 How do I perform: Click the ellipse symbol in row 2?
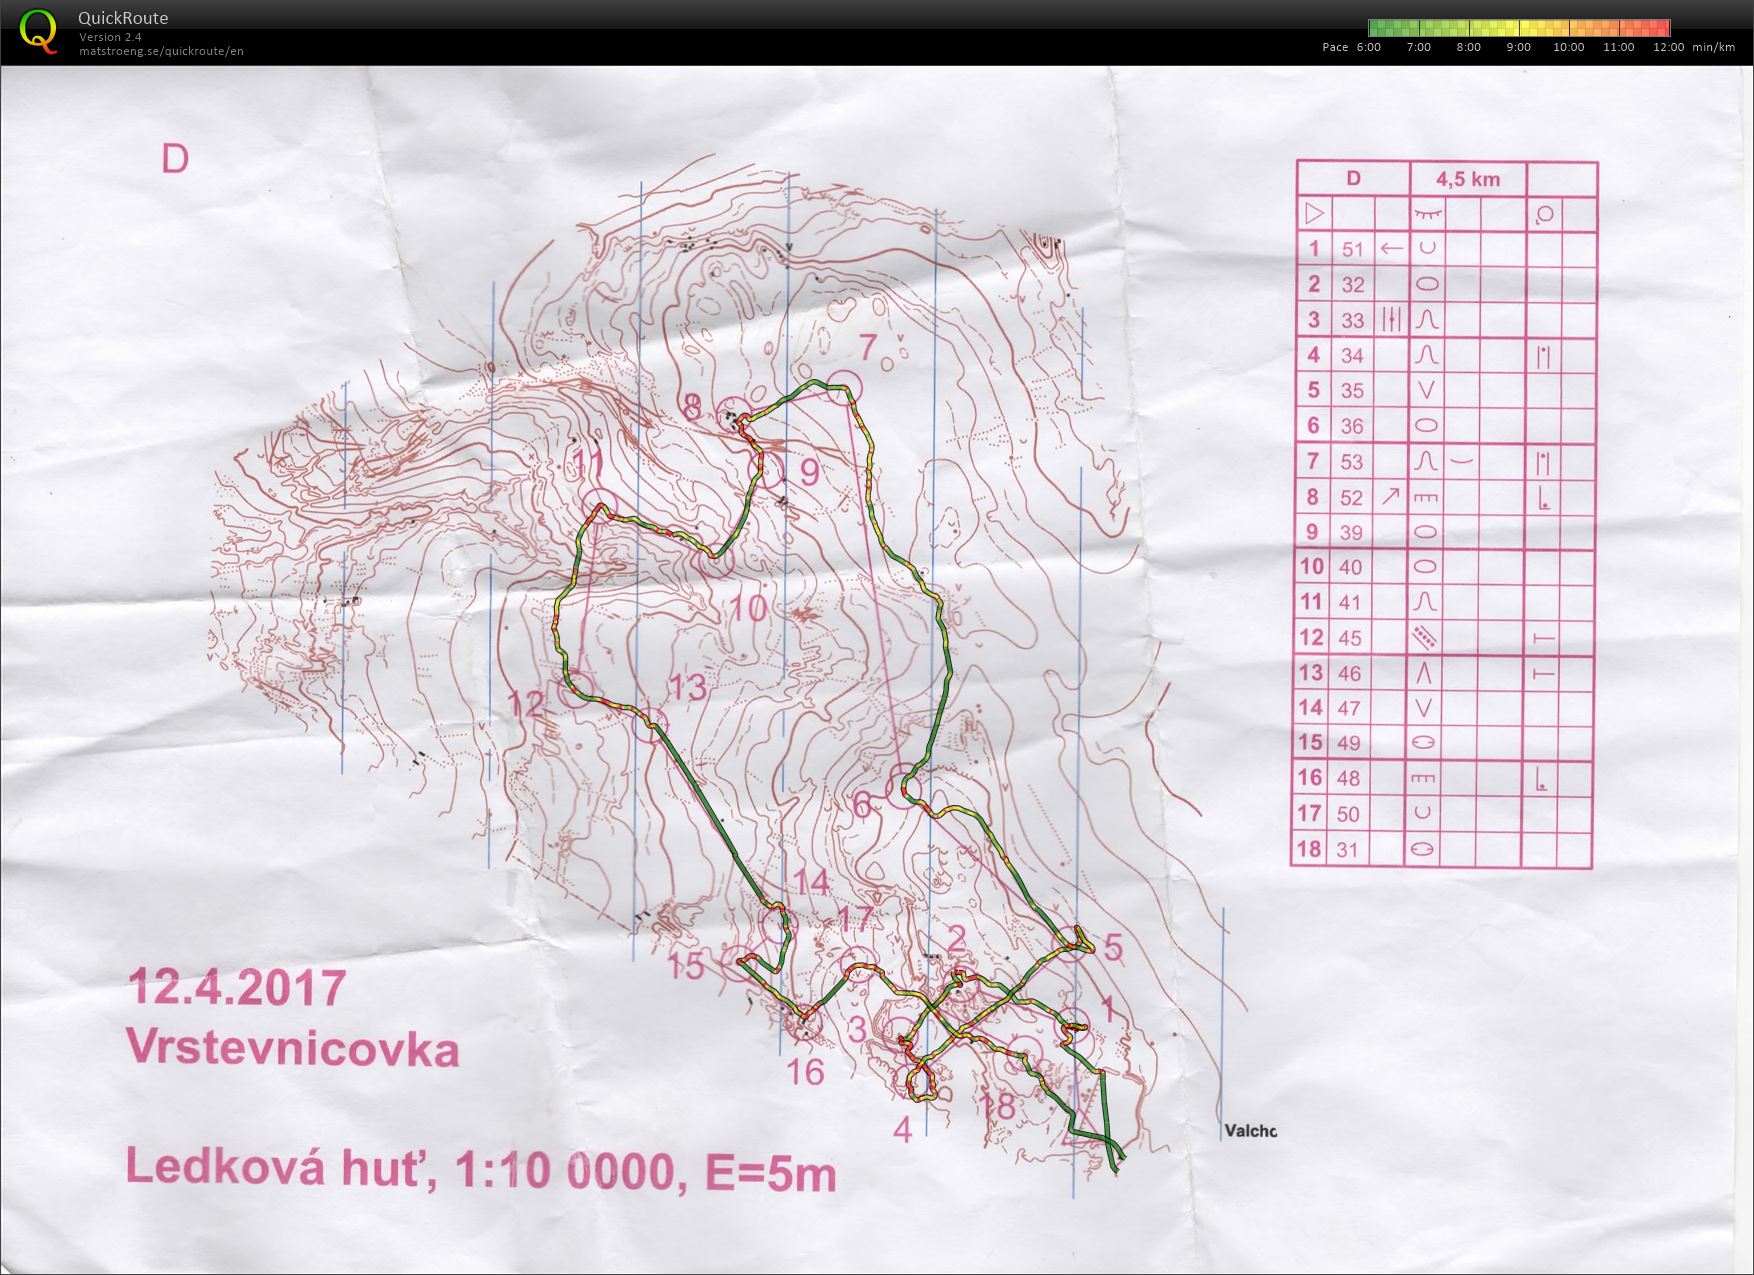coord(1427,284)
